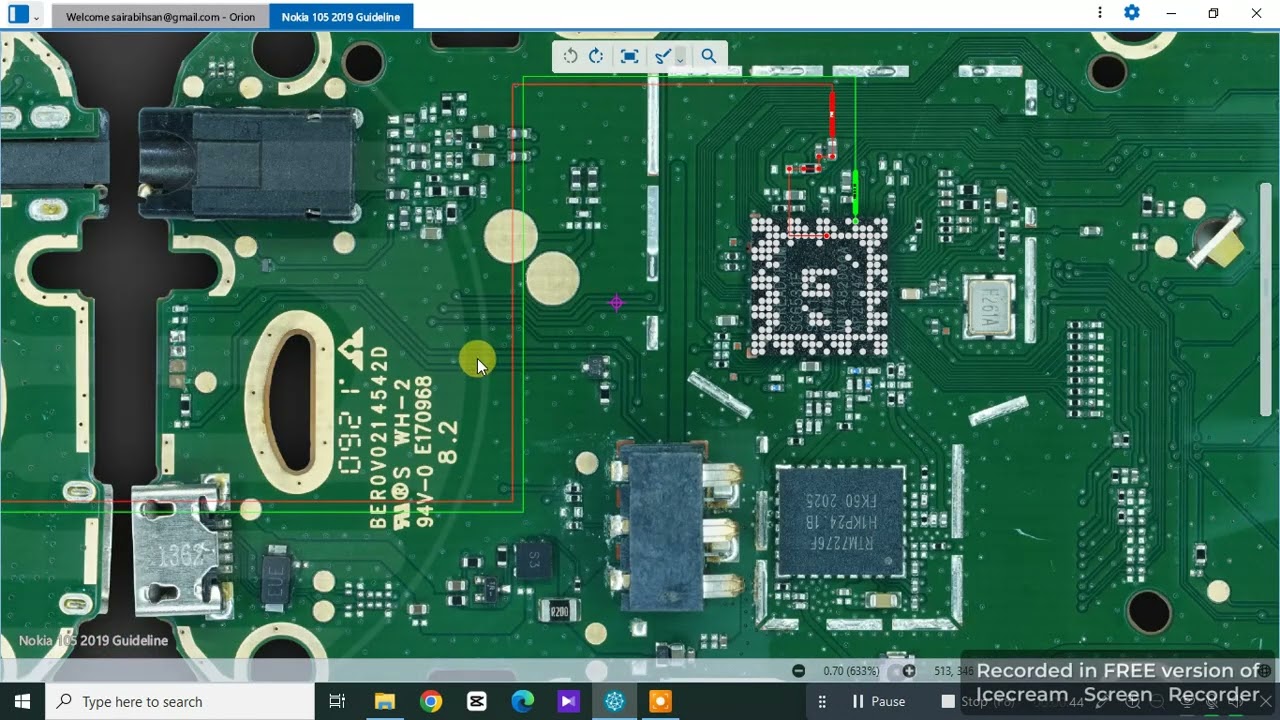Screen dimensions: 1280x720
Task: Click the magenta crosshair marker on board
Action: click(616, 302)
